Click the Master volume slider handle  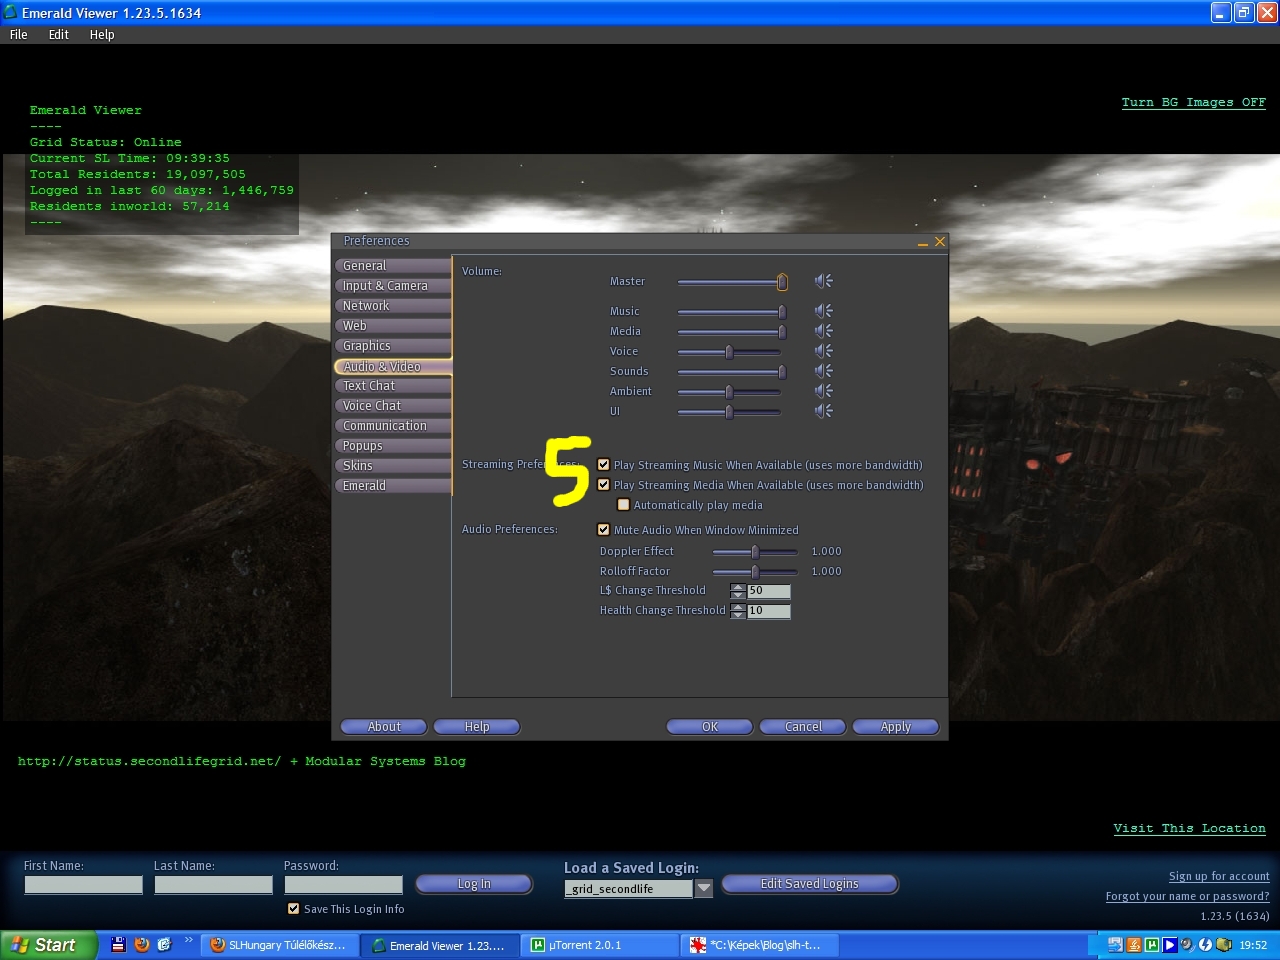pos(782,282)
